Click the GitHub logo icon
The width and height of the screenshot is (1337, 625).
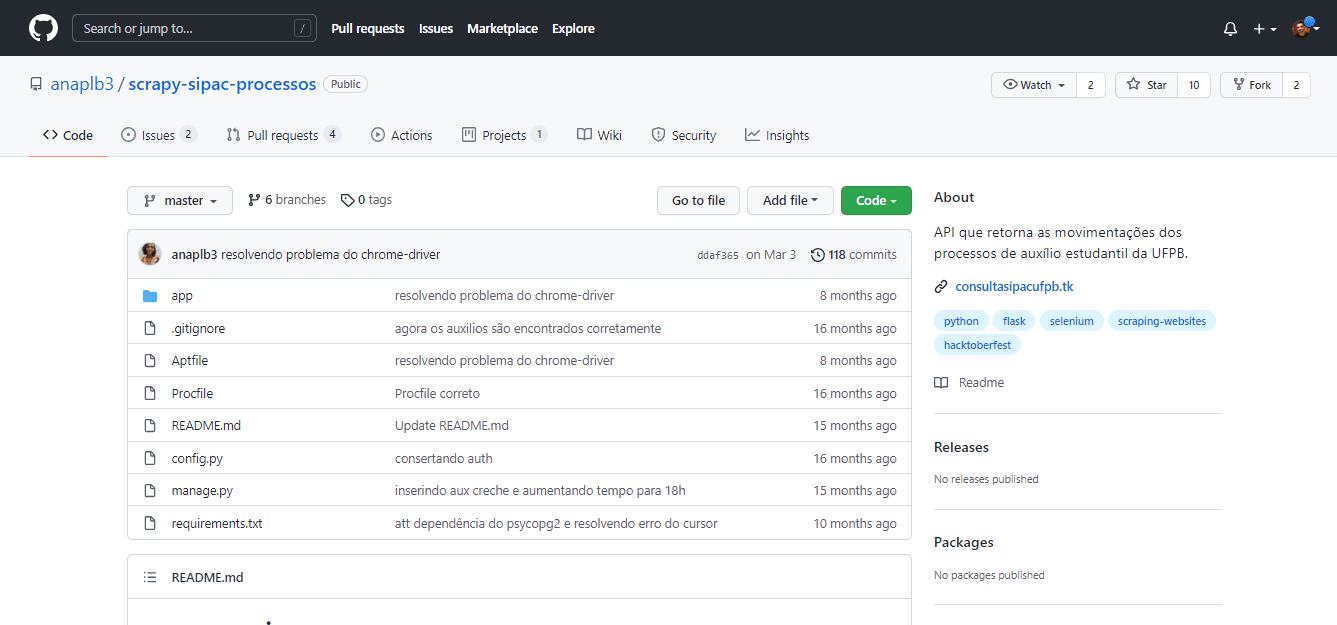(43, 28)
